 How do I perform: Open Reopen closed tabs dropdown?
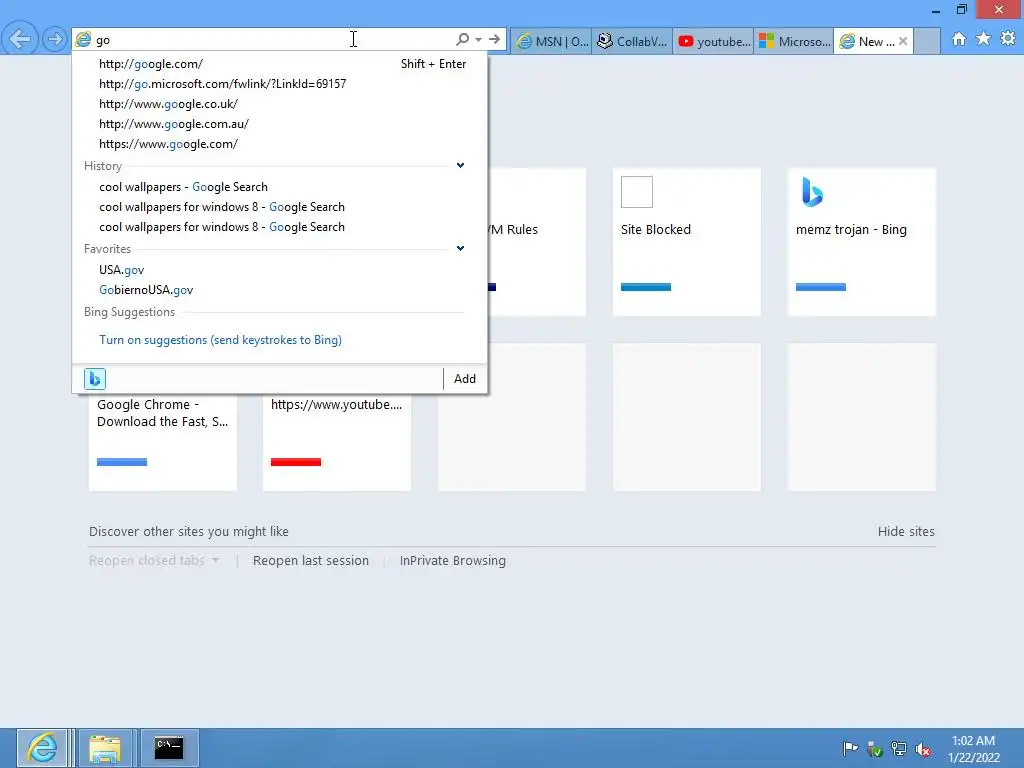tap(154, 560)
